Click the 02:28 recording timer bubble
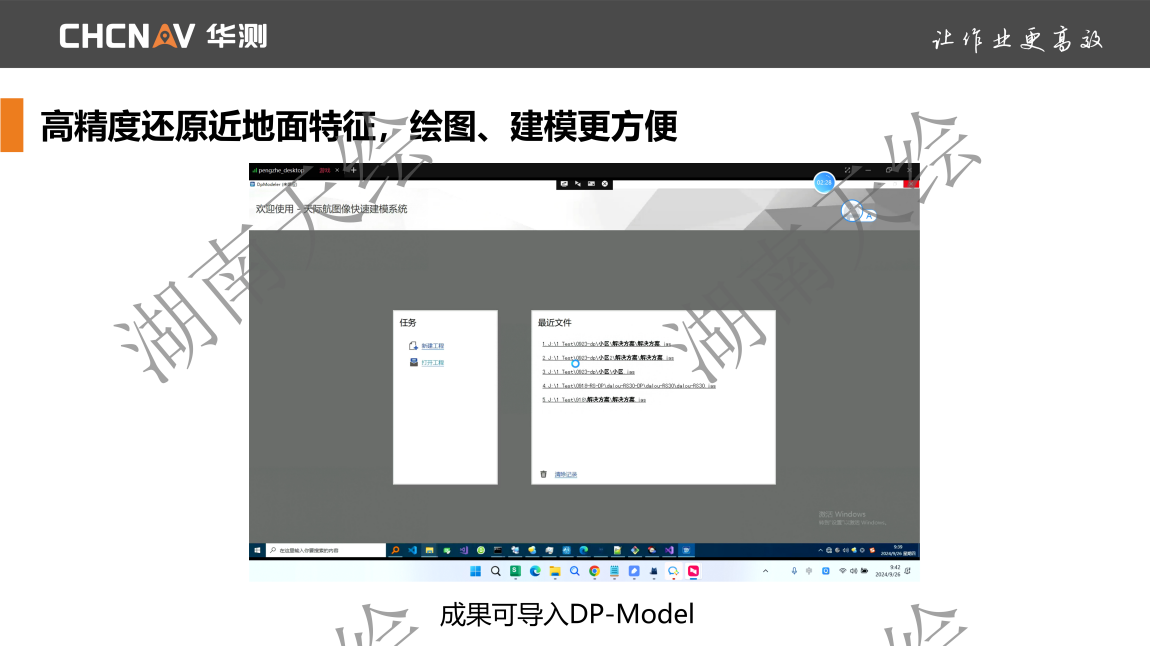The image size is (1150, 646). (x=824, y=183)
